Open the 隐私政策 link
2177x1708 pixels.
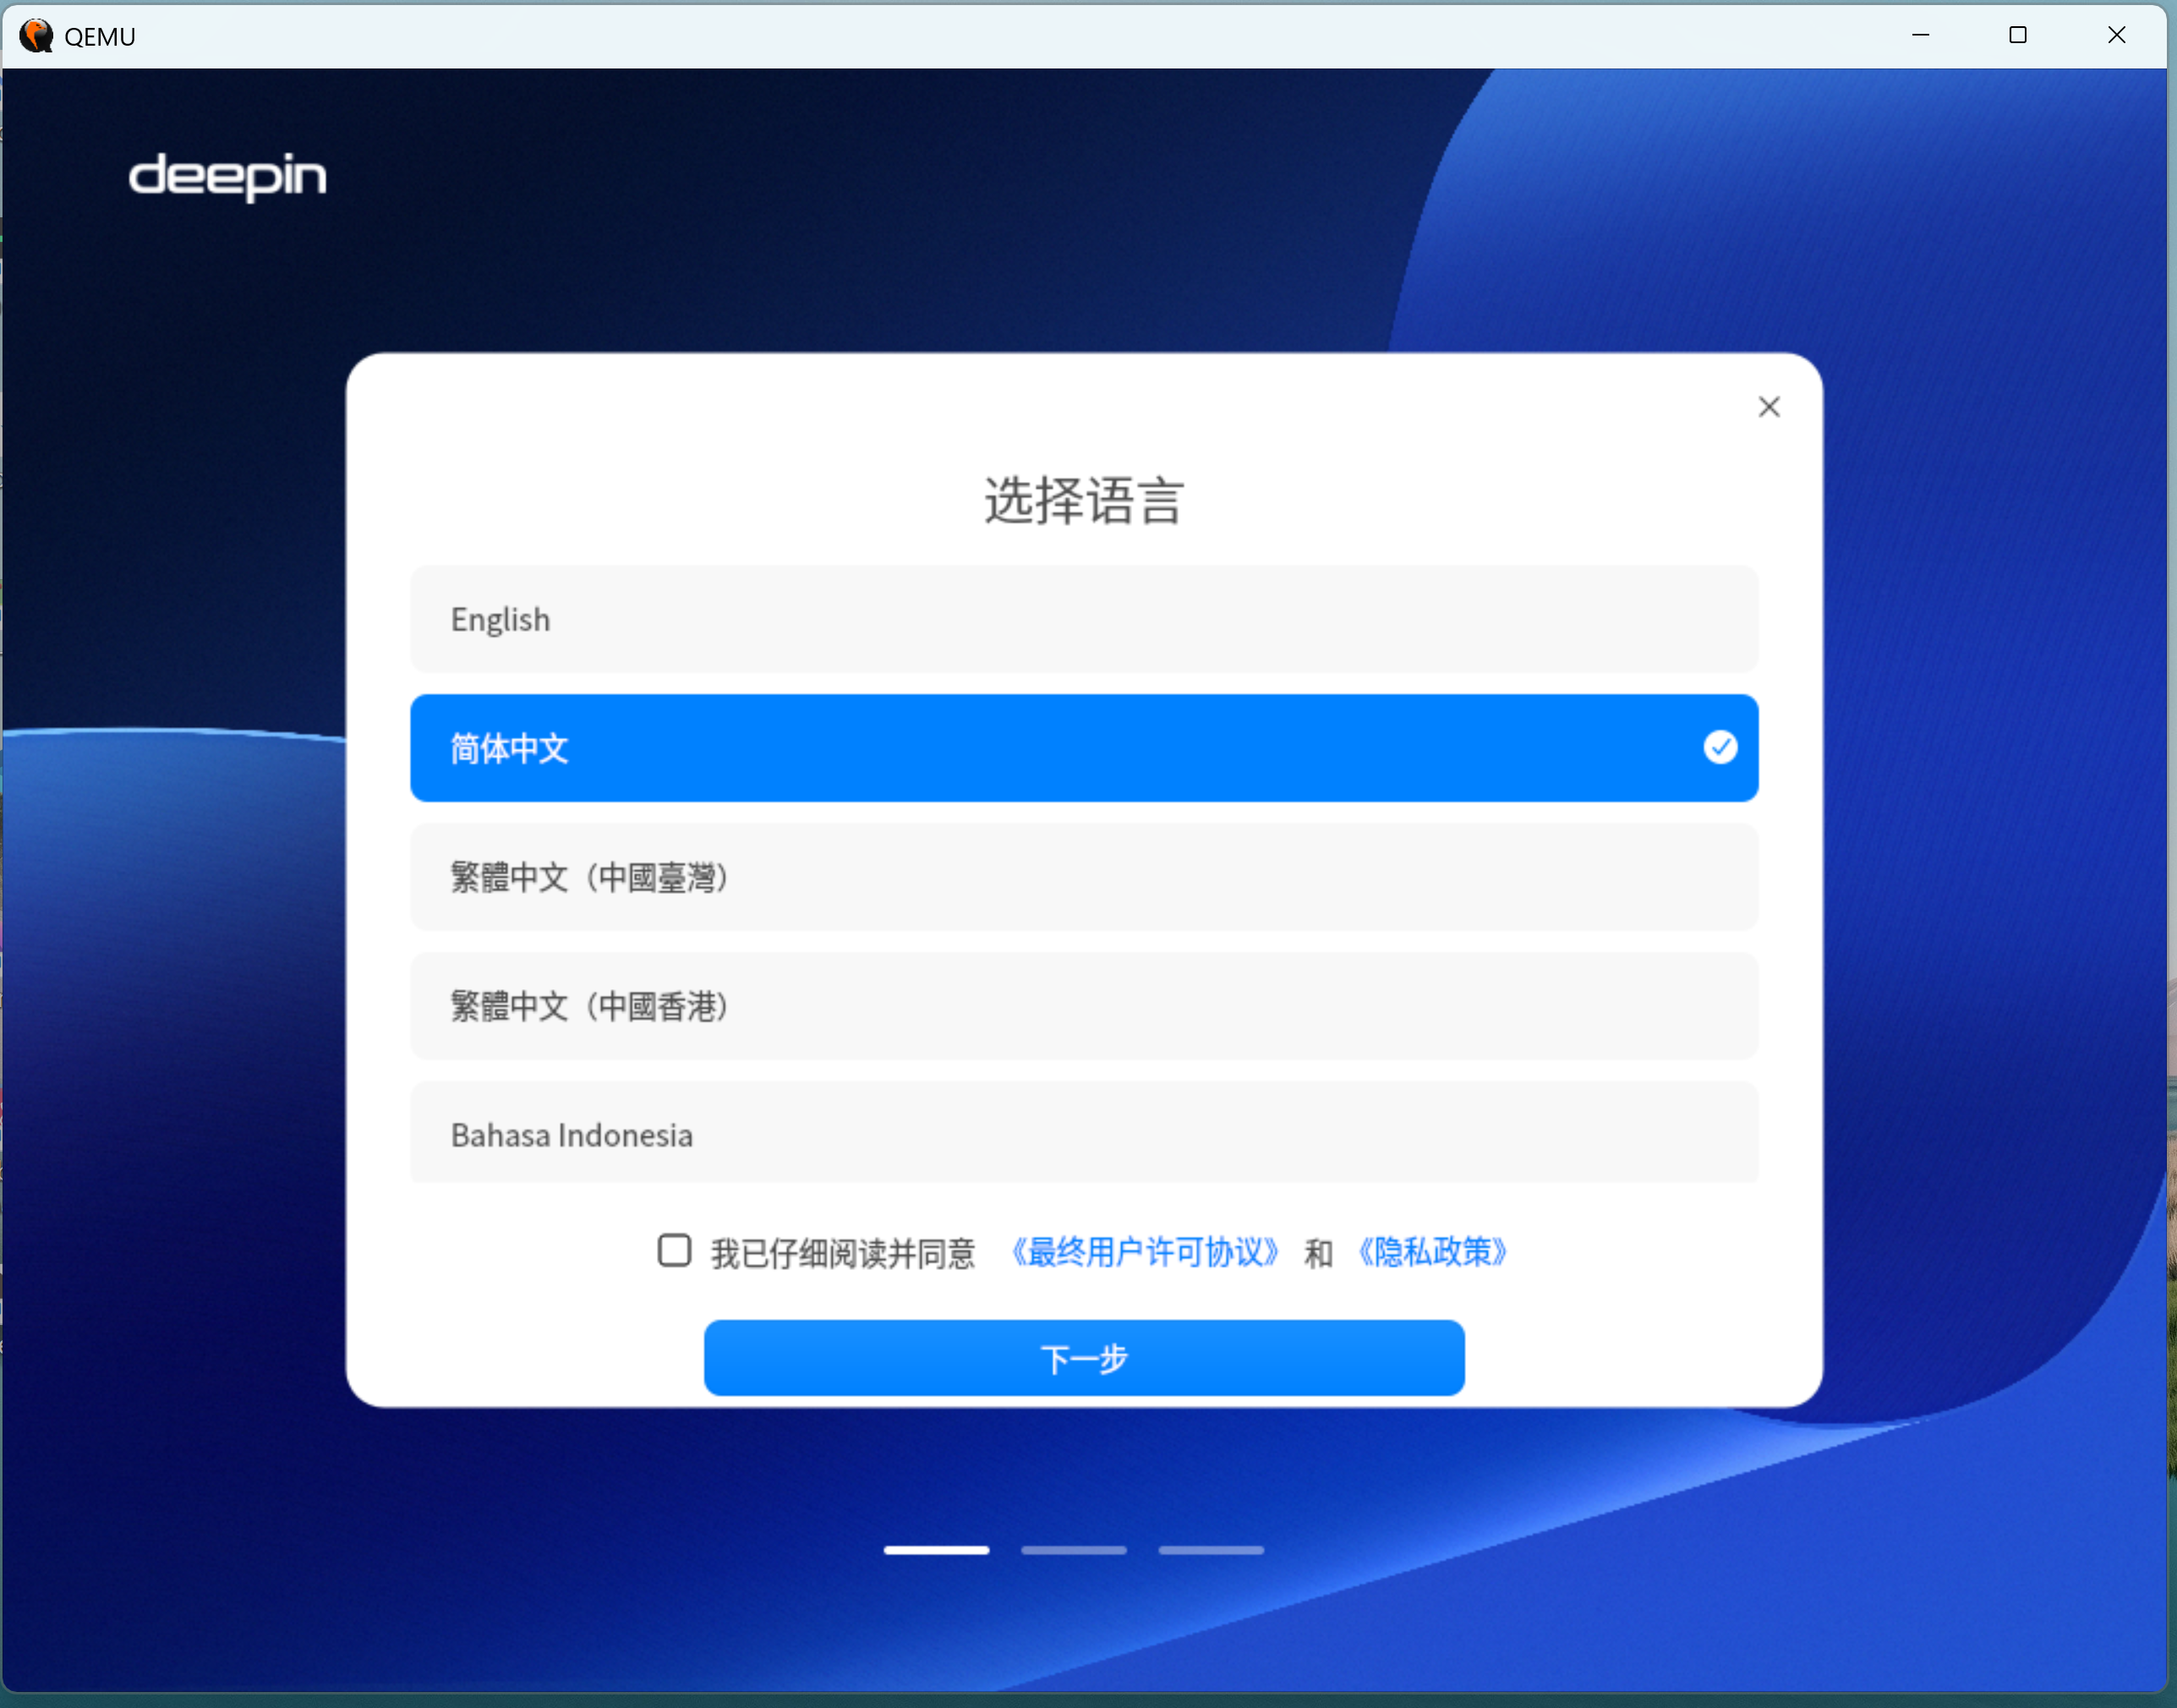click(x=1431, y=1252)
